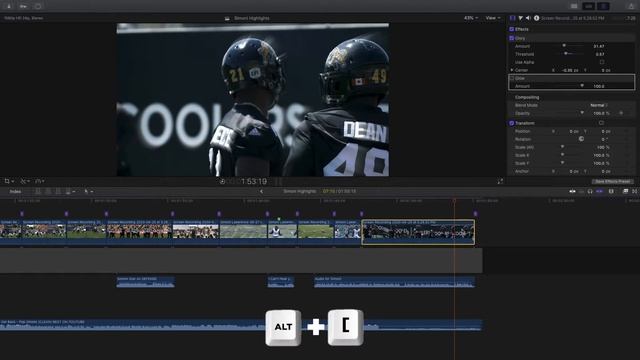
Task: Open the Blend Mode Normal dropdown
Action: click(x=599, y=105)
